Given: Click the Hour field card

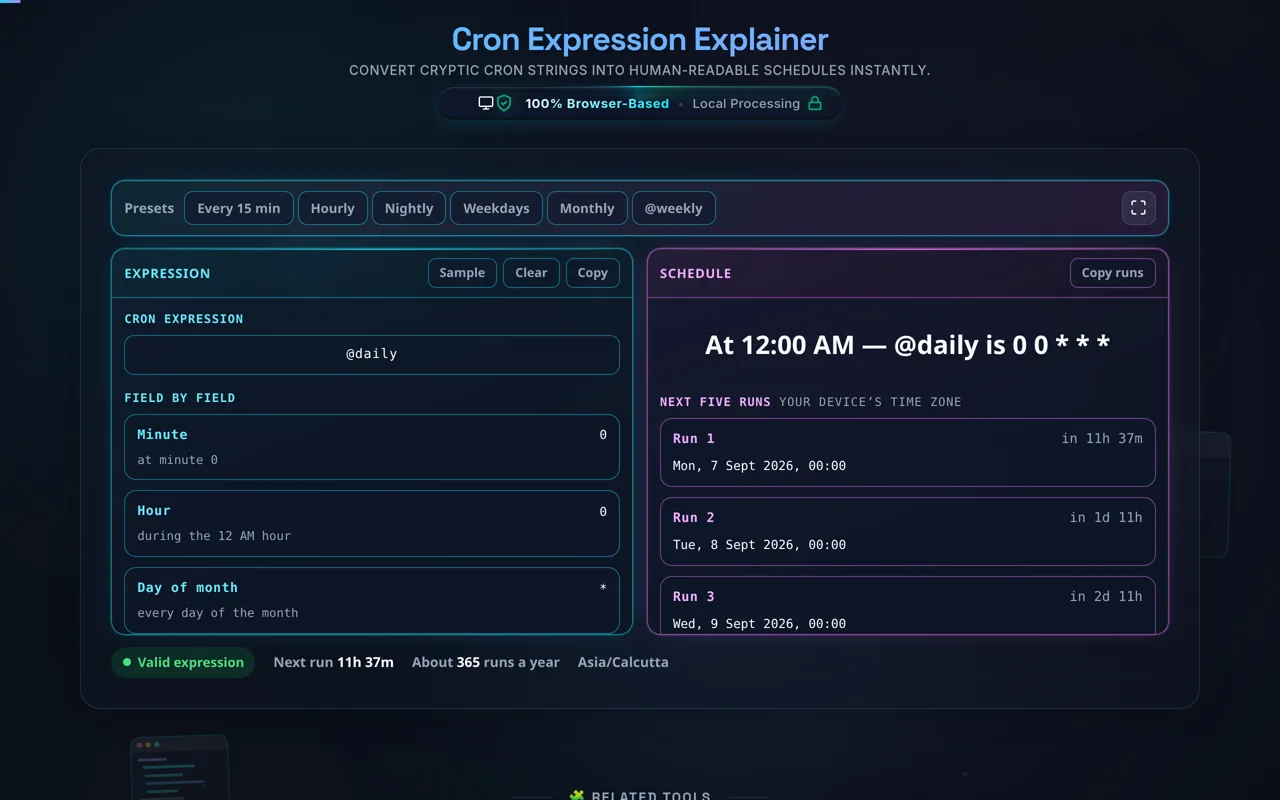Looking at the screenshot, I should point(372,523).
